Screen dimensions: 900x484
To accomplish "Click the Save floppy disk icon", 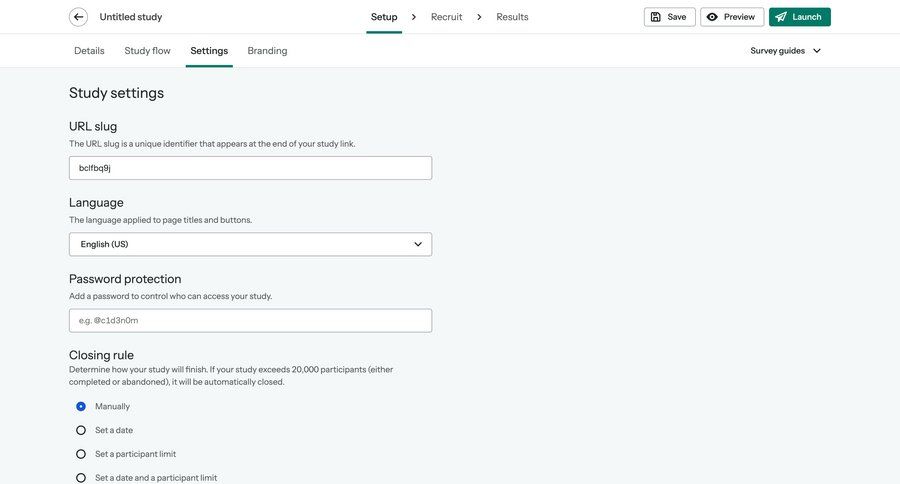I will (x=656, y=17).
